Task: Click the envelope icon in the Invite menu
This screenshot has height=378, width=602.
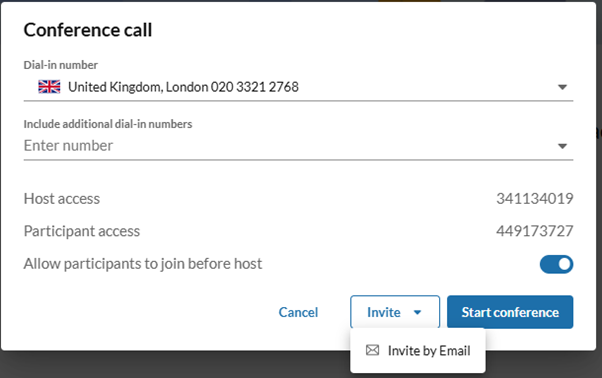Action: [x=372, y=350]
